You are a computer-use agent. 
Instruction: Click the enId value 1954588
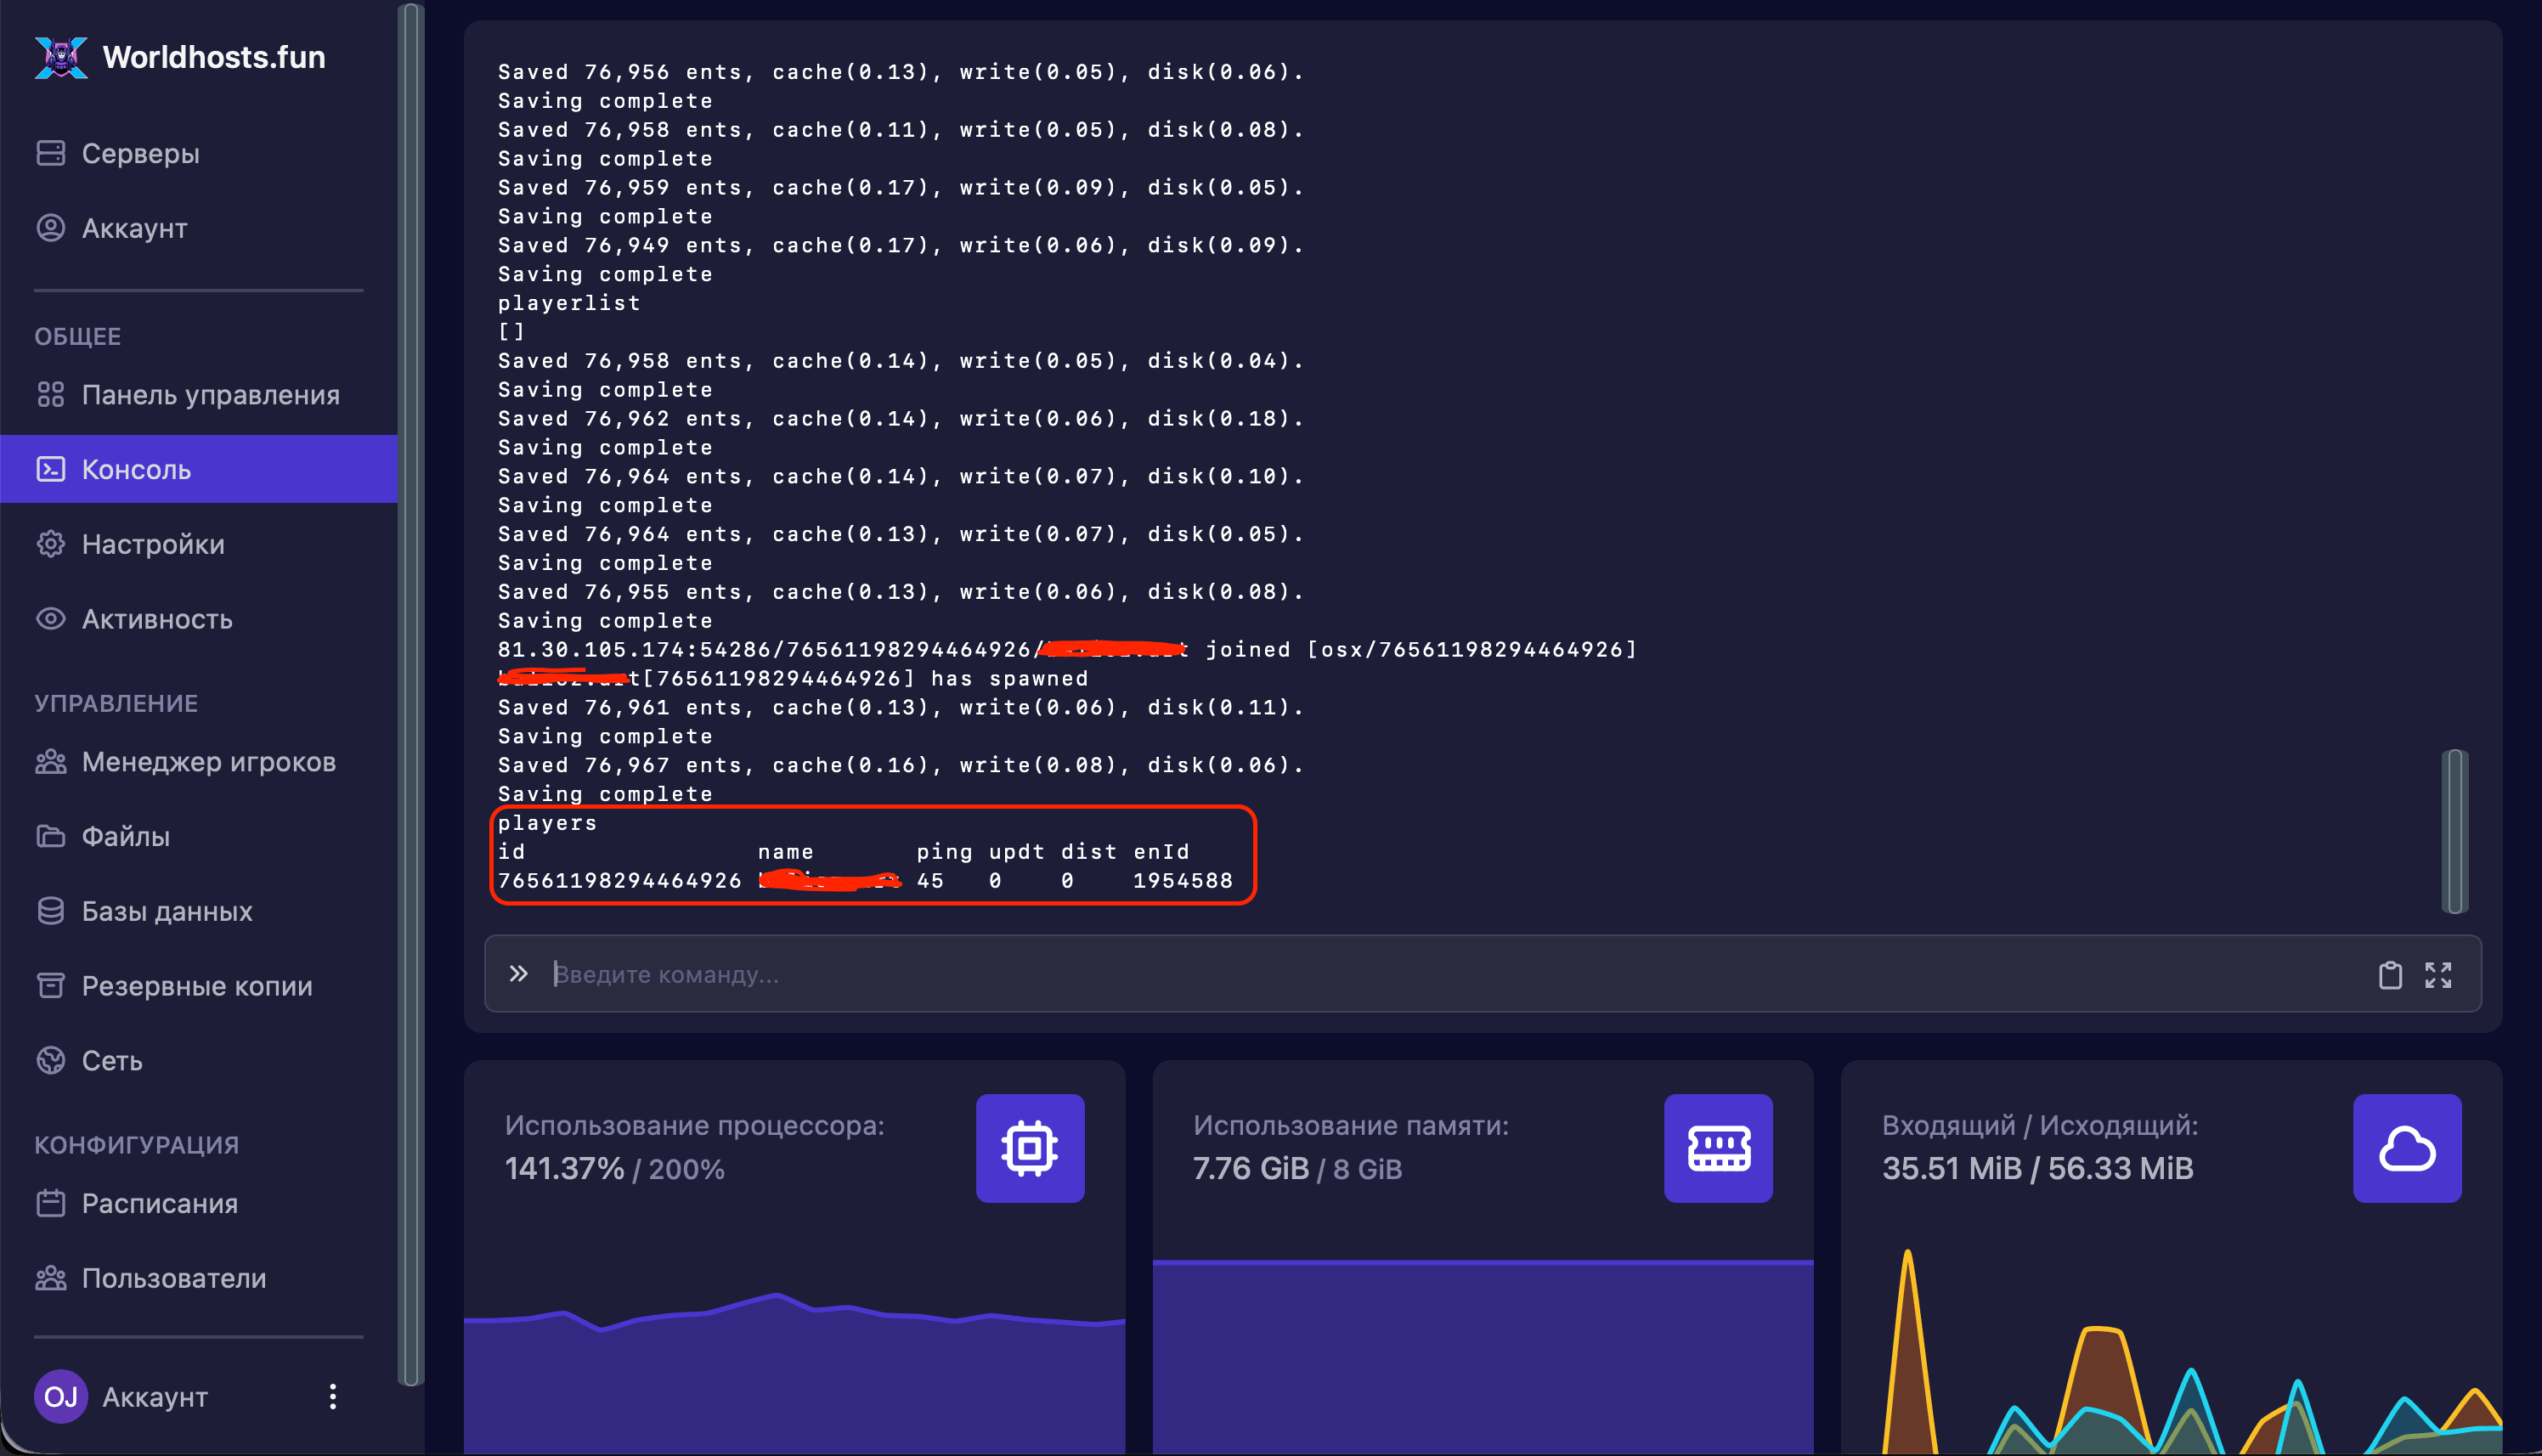pos(1182,880)
